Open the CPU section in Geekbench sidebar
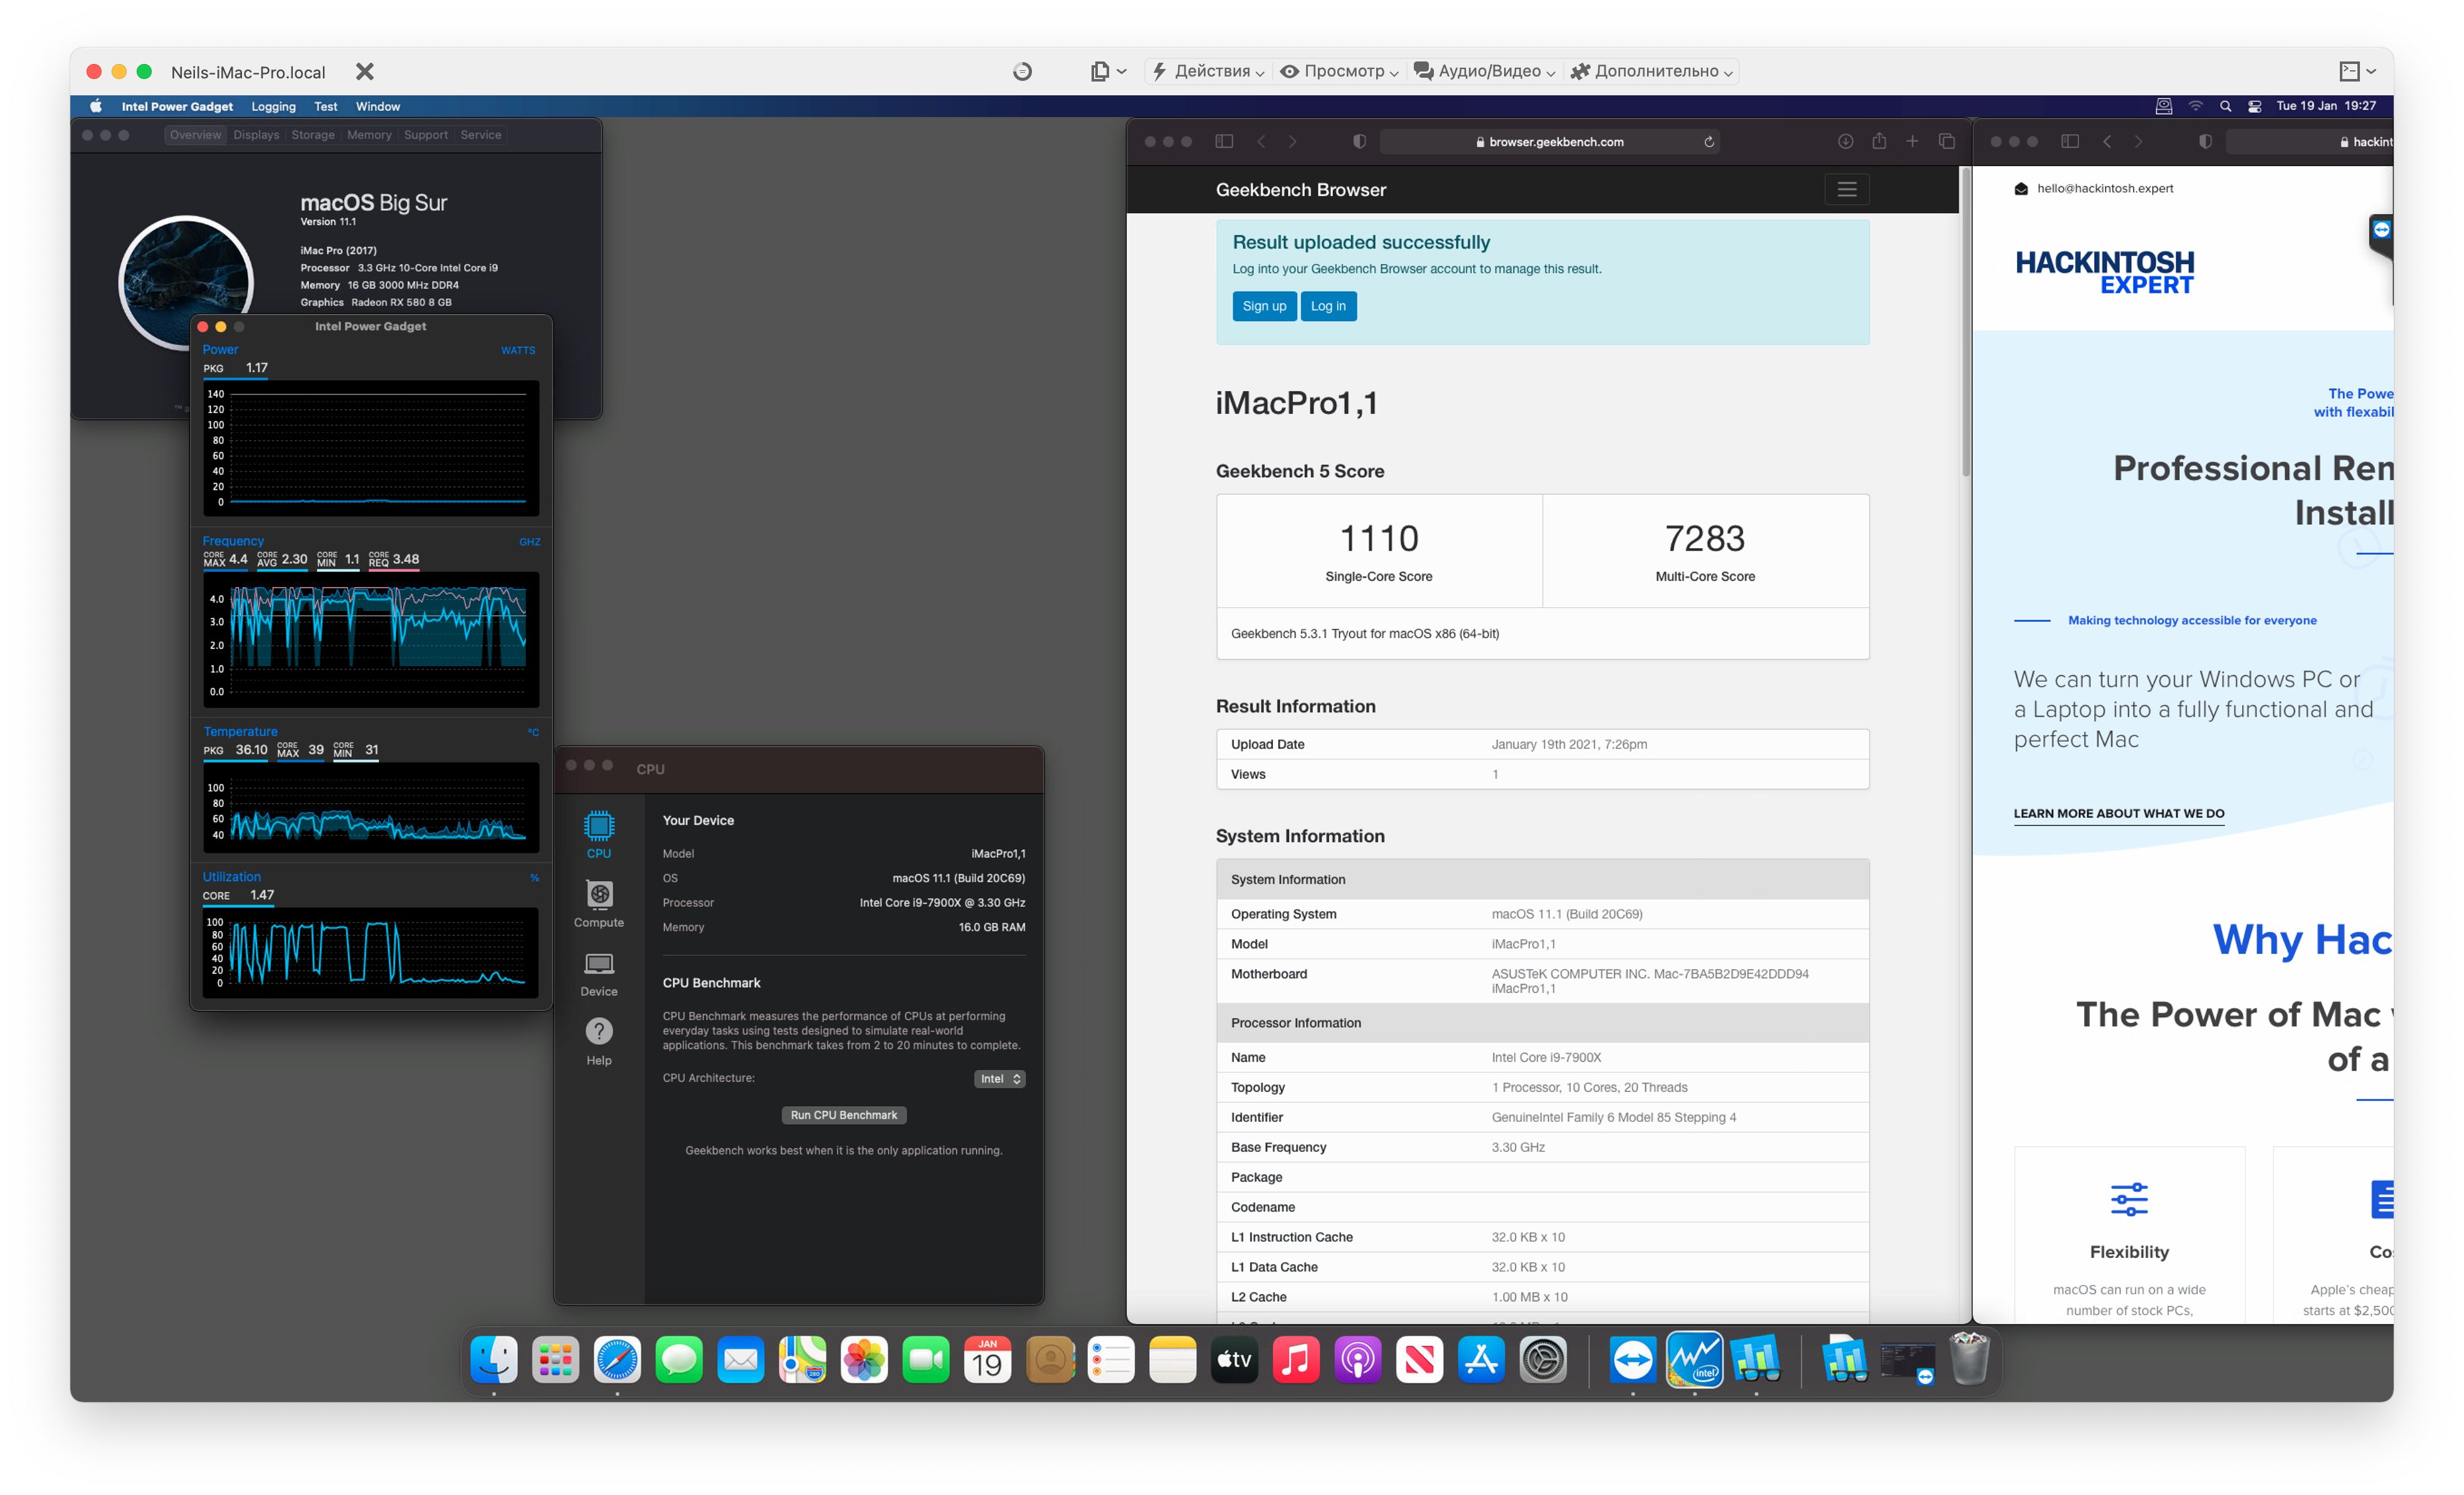This screenshot has width=2464, height=1495. [x=598, y=834]
